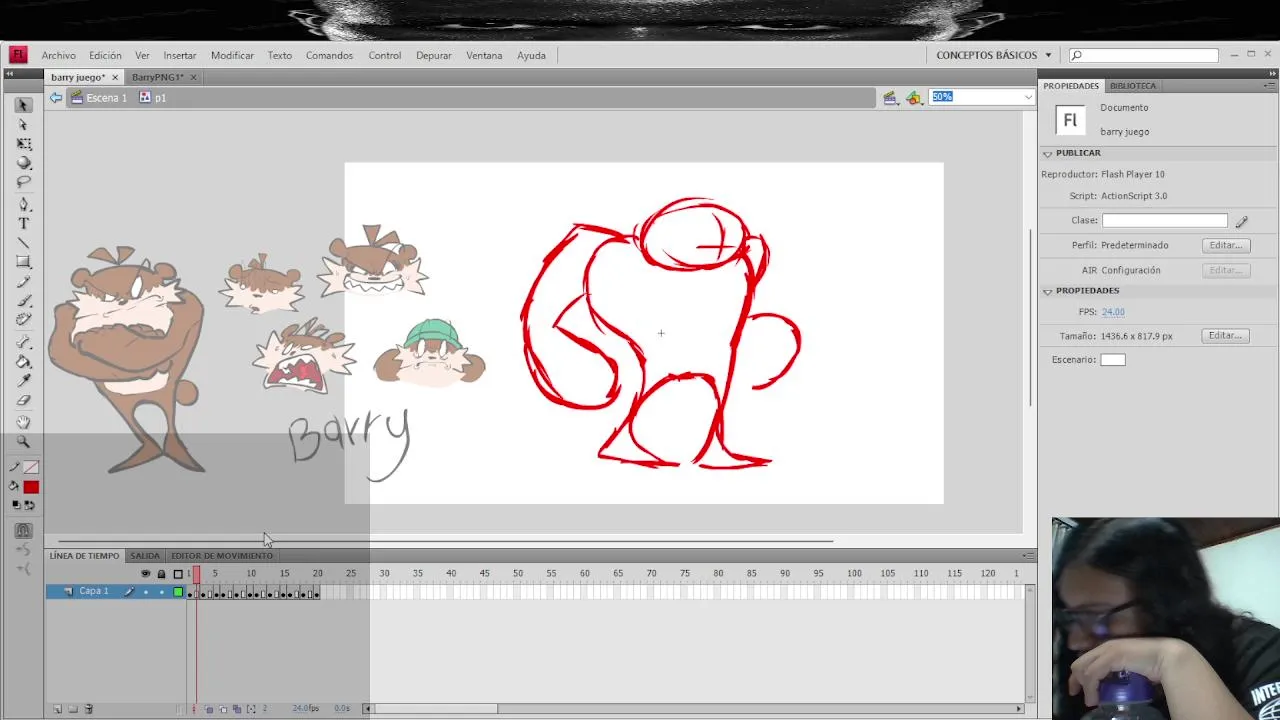This screenshot has height=720, width=1280.
Task: Toggle the edit multiple frames button
Action: [236, 709]
